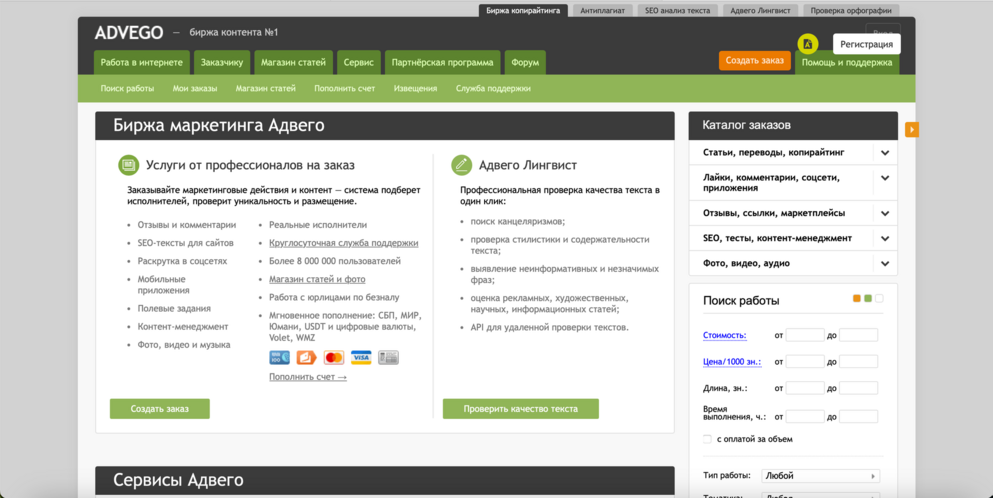Focus the 'Длина, зн.' 'от' input field
The width and height of the screenshot is (993, 498).
[805, 388]
